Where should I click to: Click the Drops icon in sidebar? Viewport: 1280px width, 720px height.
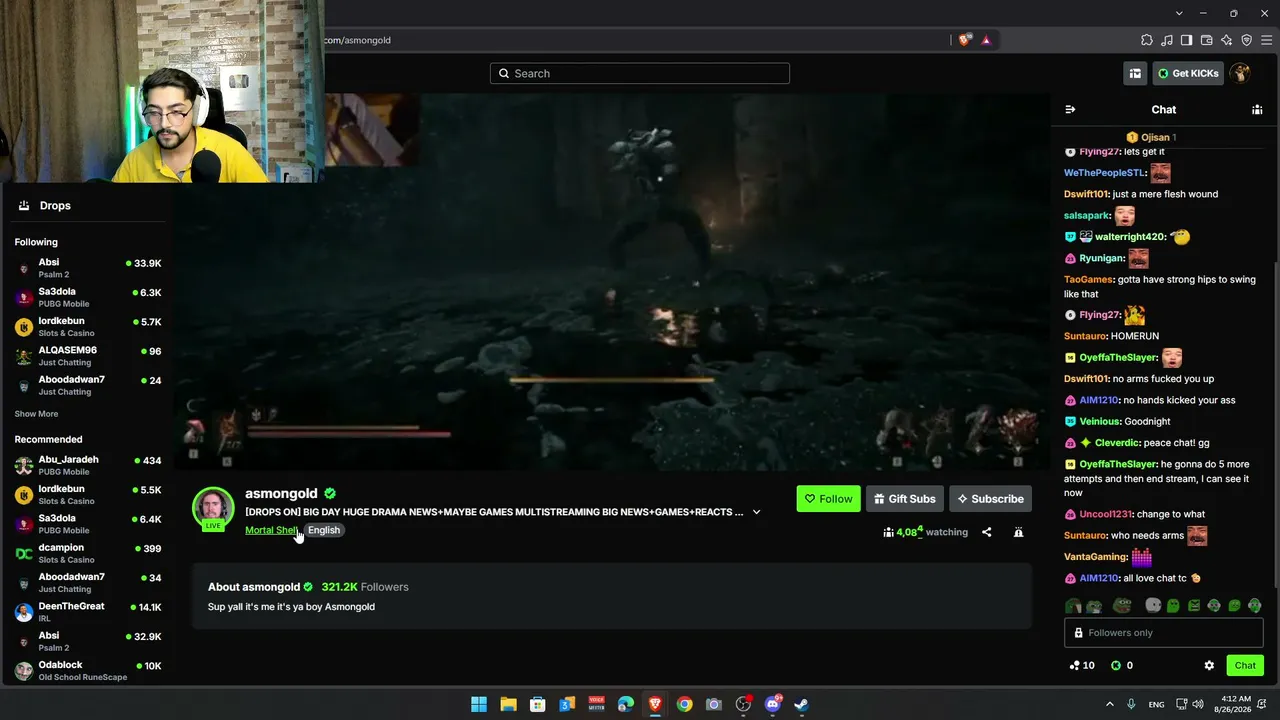pyautogui.click(x=24, y=205)
